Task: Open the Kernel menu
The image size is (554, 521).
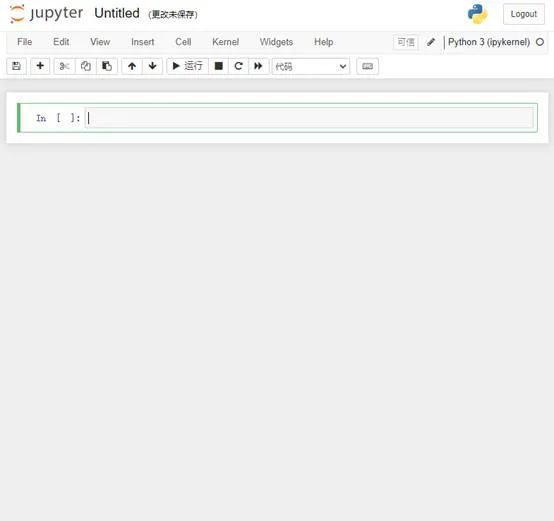Action: point(225,42)
